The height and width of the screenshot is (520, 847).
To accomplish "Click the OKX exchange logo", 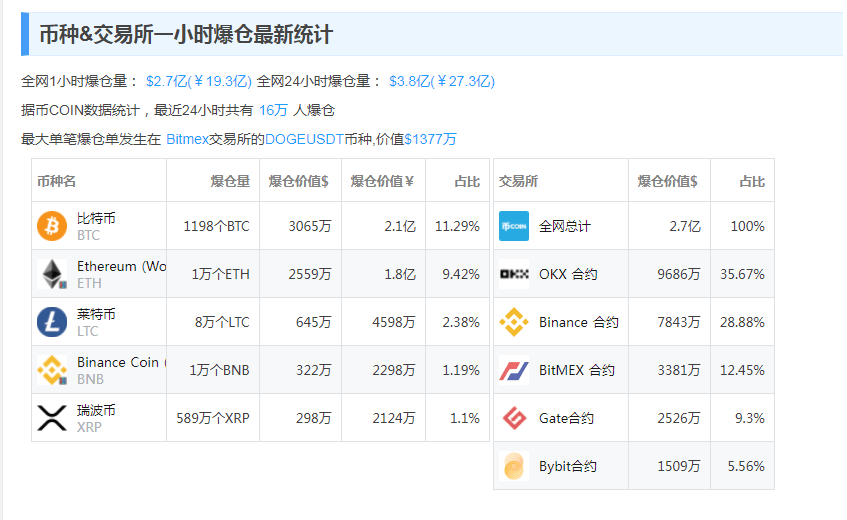I will point(514,274).
